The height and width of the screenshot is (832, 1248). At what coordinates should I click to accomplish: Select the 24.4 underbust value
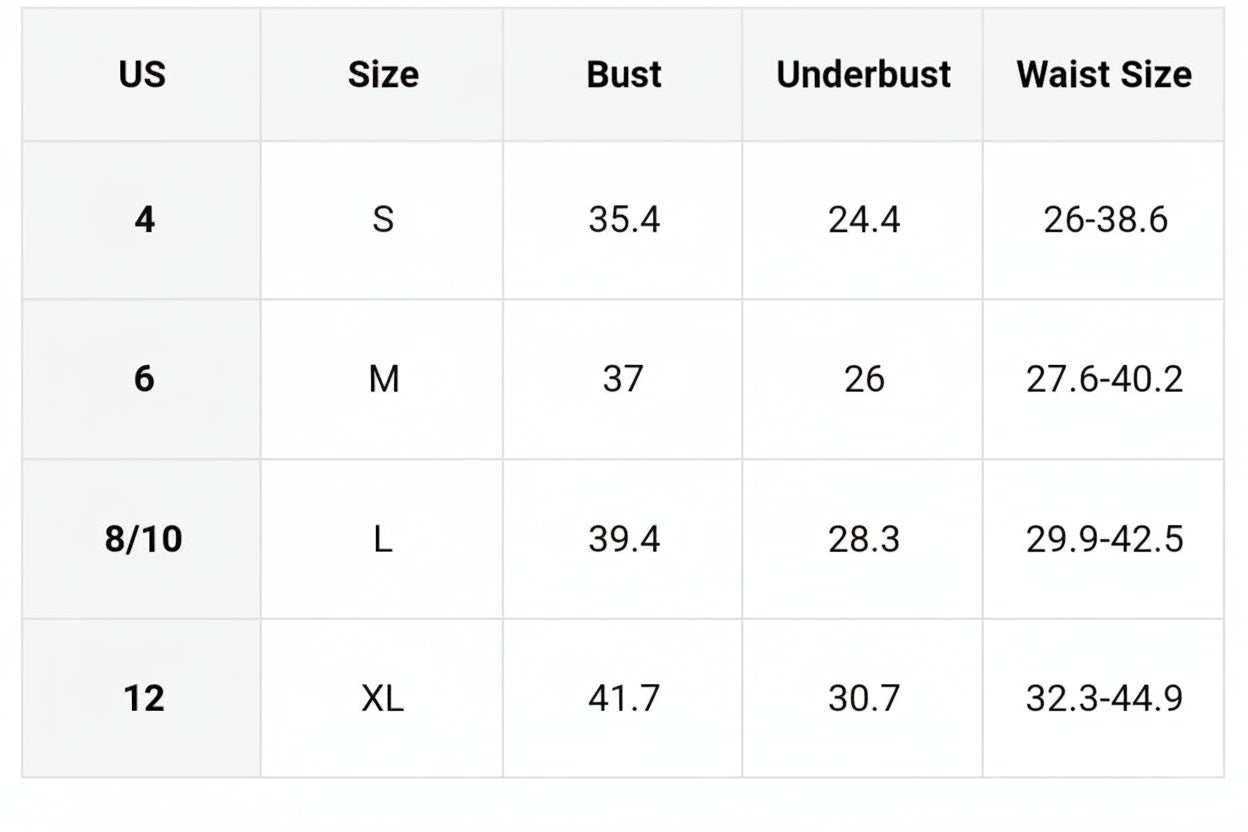click(x=864, y=219)
